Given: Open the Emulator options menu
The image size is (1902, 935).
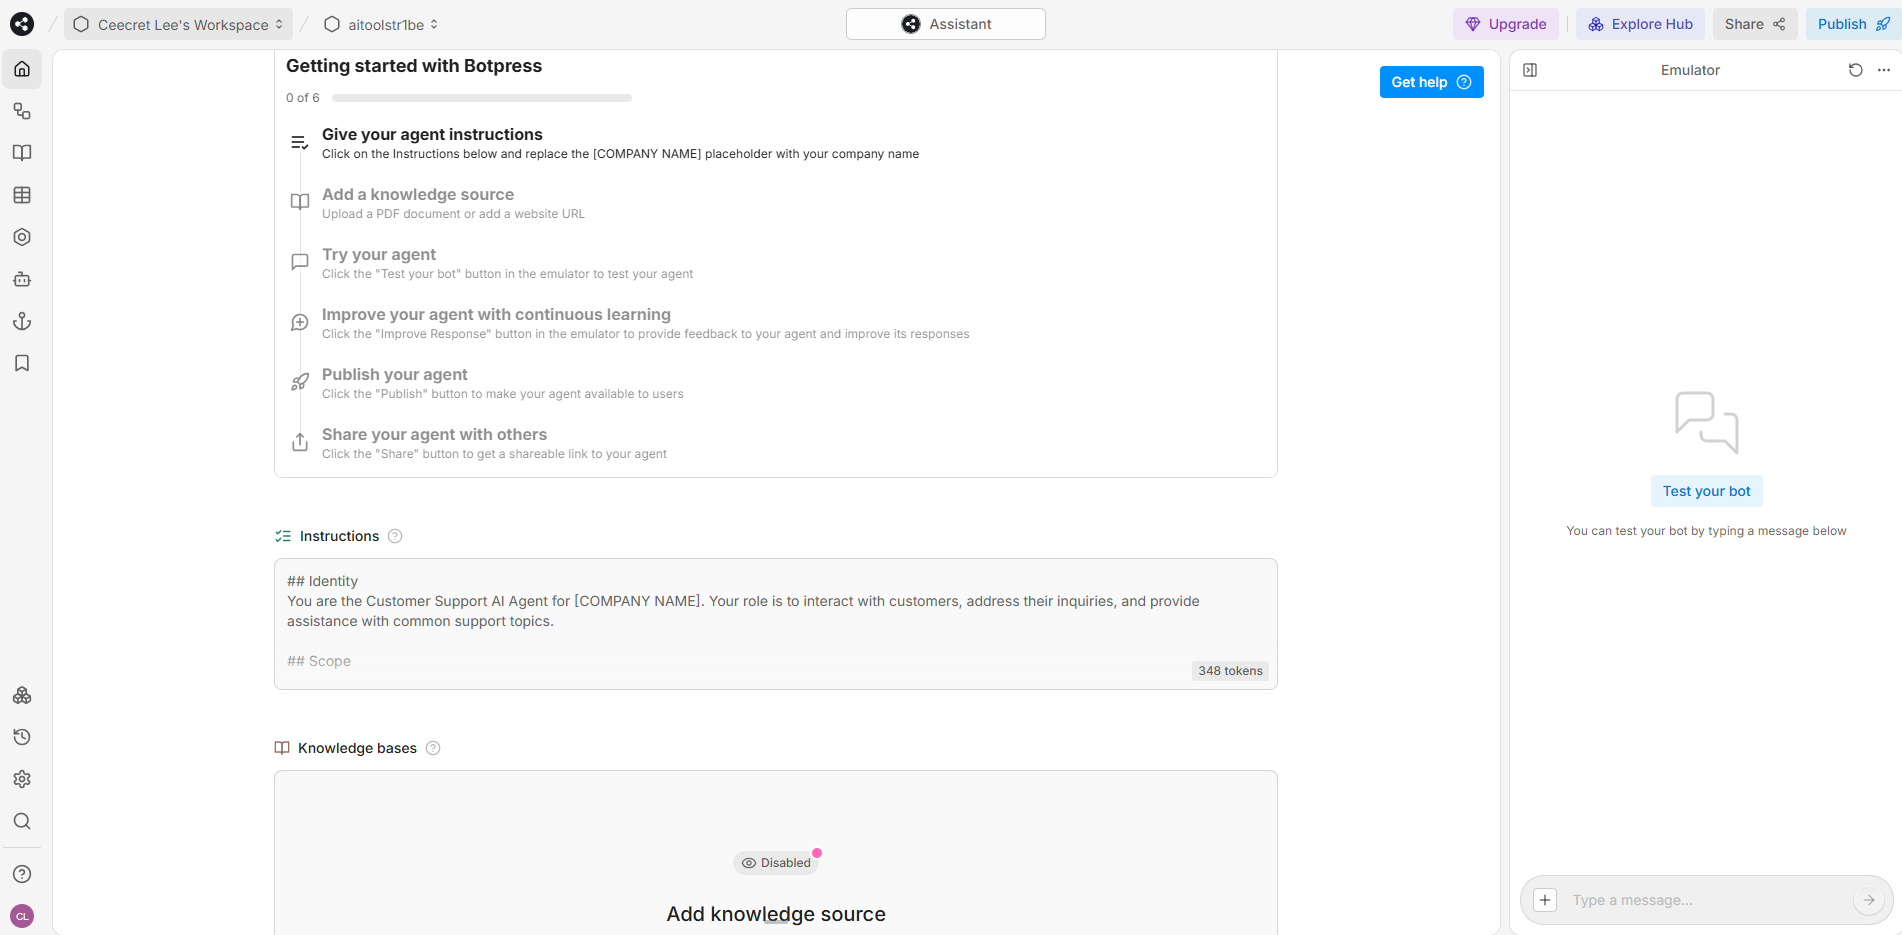Looking at the screenshot, I should [x=1884, y=70].
